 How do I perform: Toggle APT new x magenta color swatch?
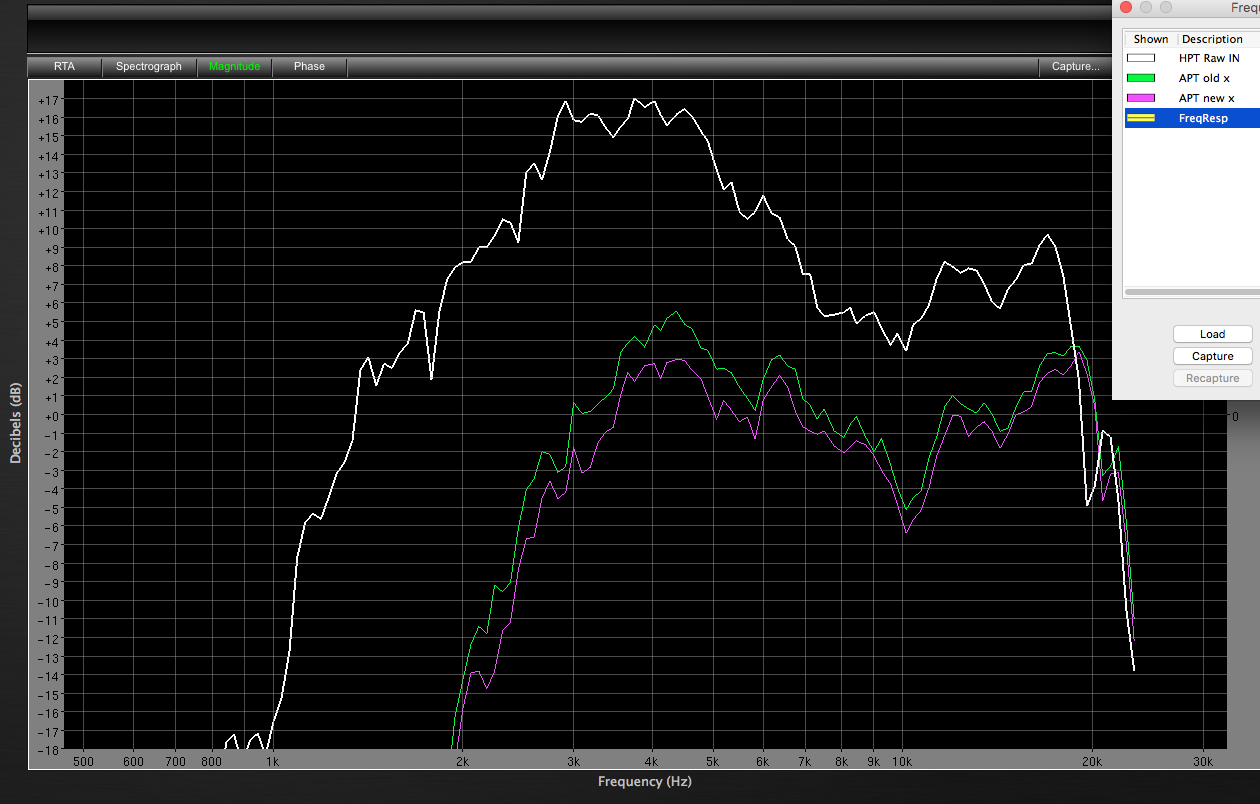[x=1140, y=98]
